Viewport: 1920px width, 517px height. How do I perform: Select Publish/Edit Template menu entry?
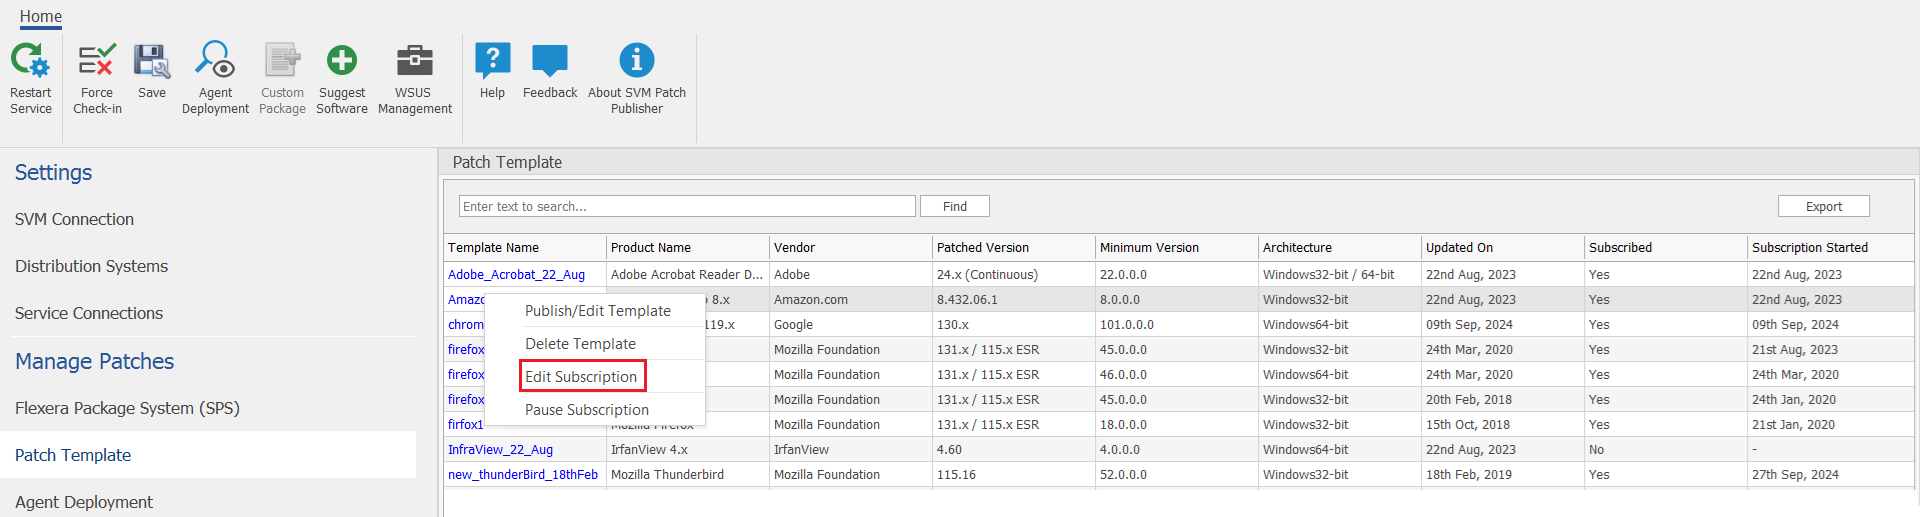pos(597,311)
